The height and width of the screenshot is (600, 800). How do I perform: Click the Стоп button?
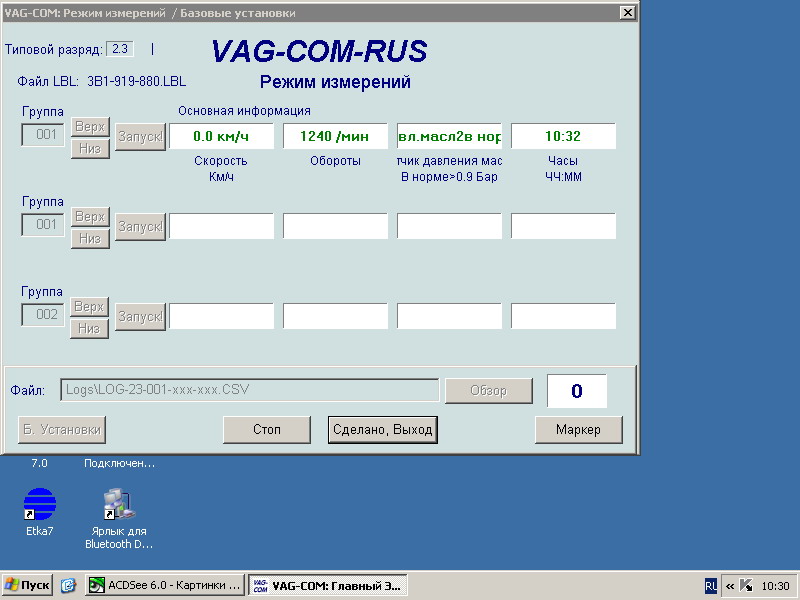point(267,430)
